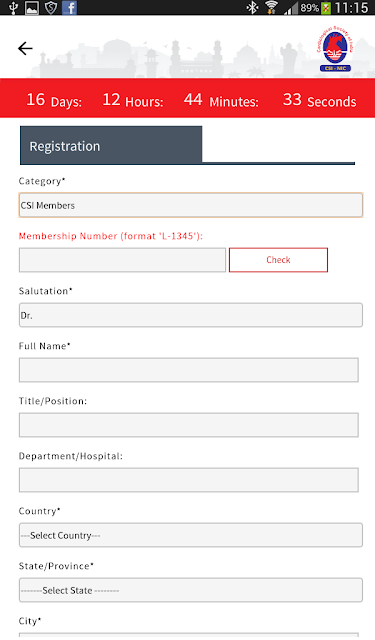Tap the image notification icon in status bar
Viewport: 375px width, 640px height.
[x=32, y=8]
